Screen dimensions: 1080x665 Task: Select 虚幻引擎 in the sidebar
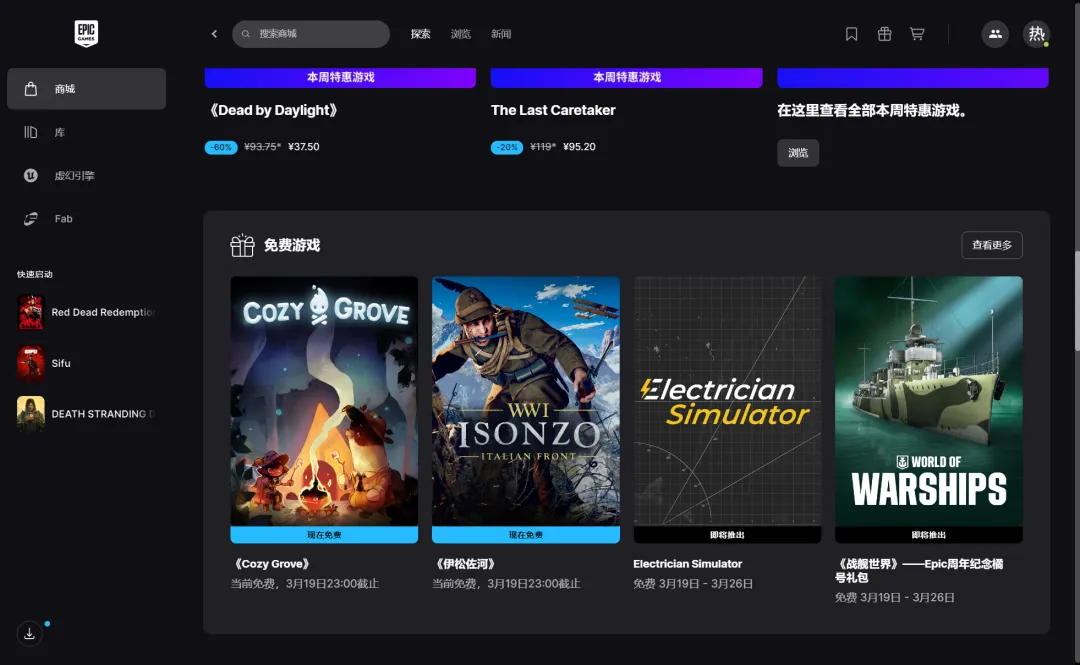(87, 176)
